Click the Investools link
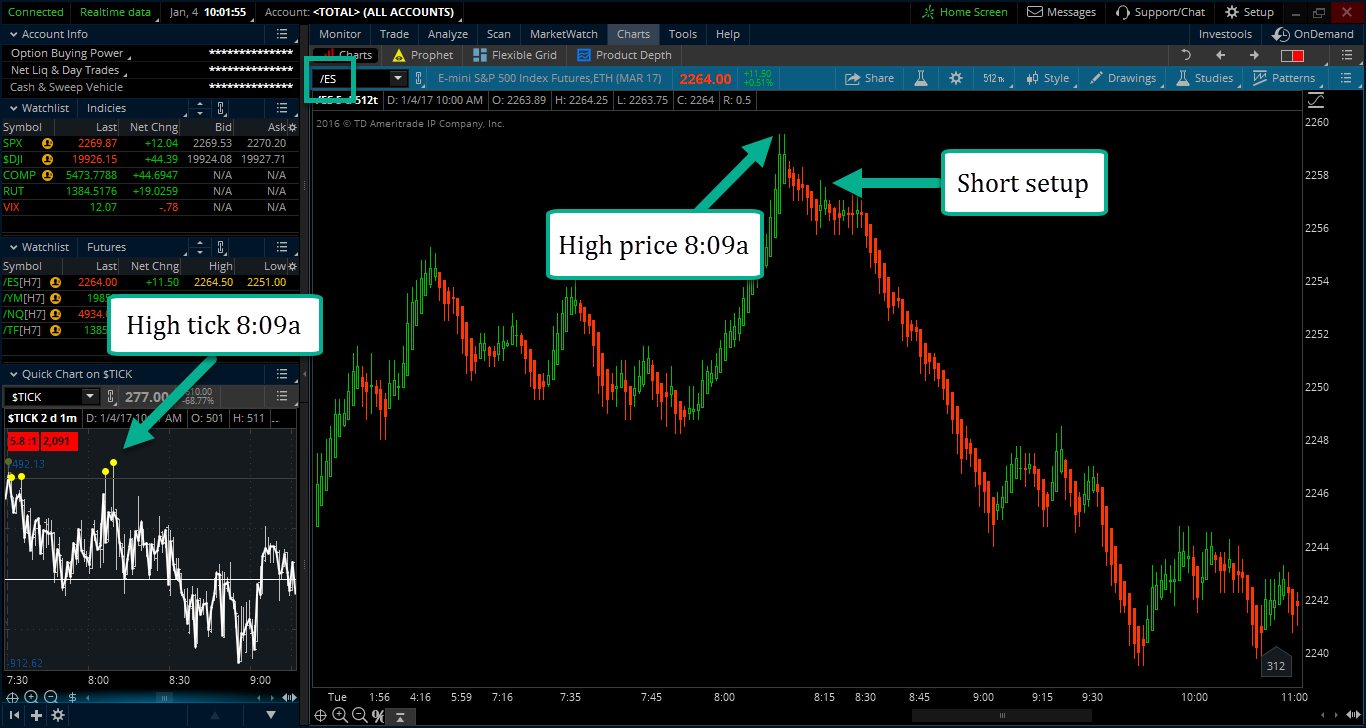Image resolution: width=1366 pixels, height=728 pixels. 1225,34
